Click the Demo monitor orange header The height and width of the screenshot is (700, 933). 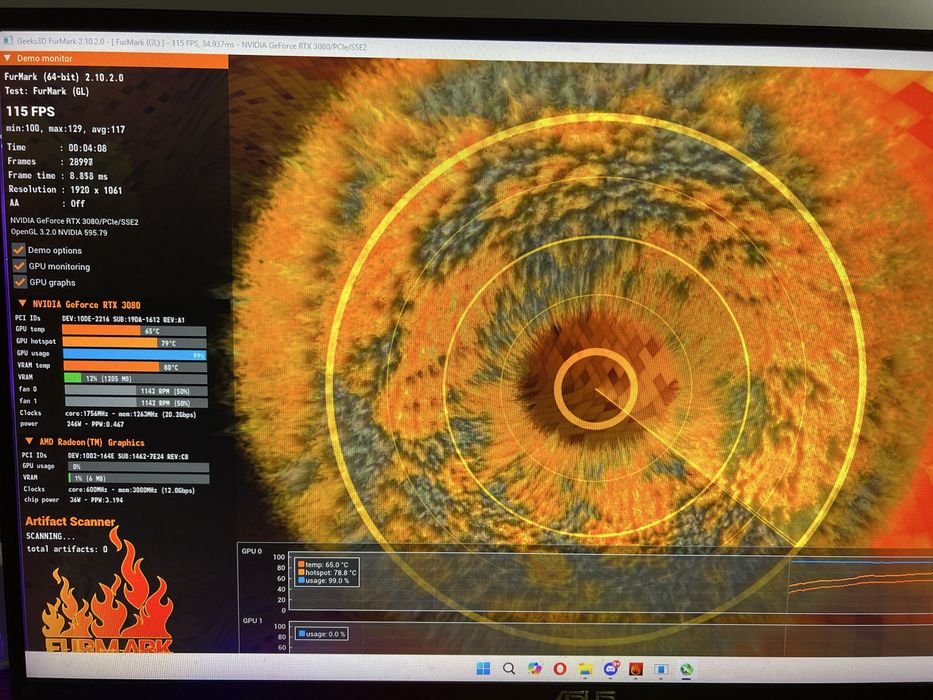tap(114, 59)
